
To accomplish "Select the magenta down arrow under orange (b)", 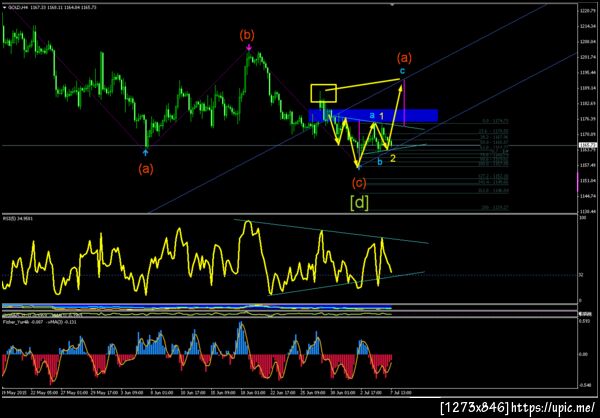I will (249, 48).
